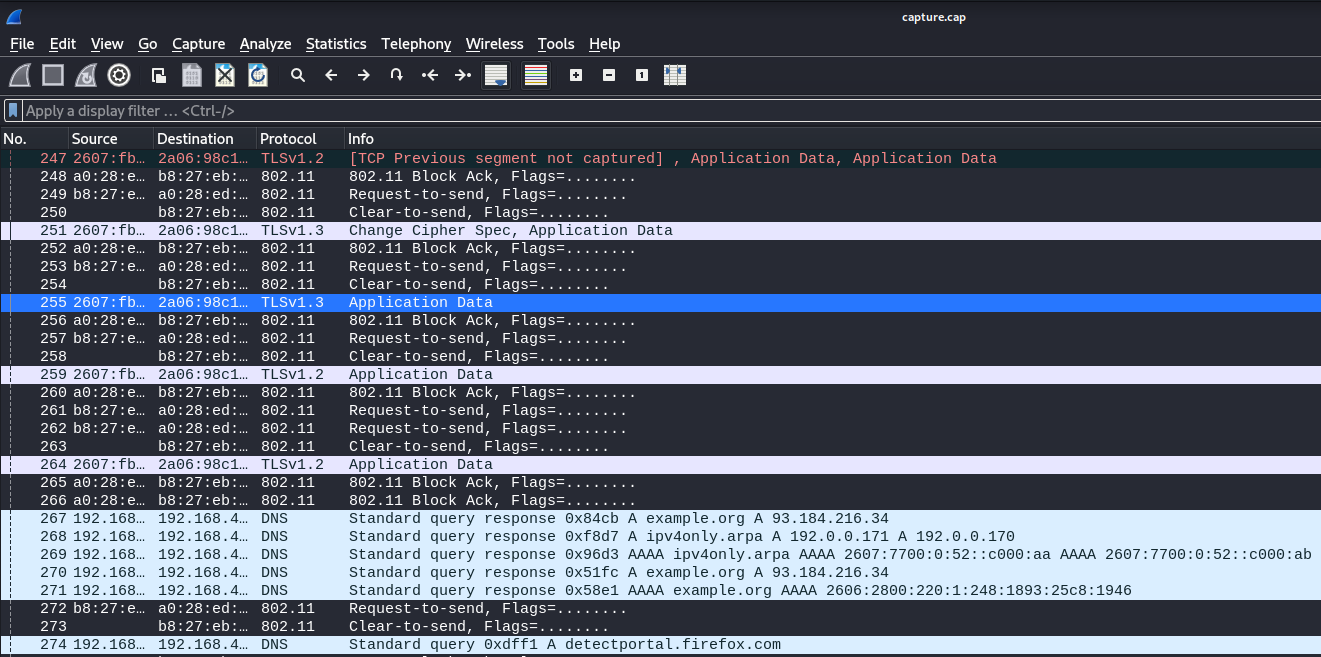The height and width of the screenshot is (657, 1321).
Task: Select packet 270 DNS response 0x51fc
Action: pos(660,572)
